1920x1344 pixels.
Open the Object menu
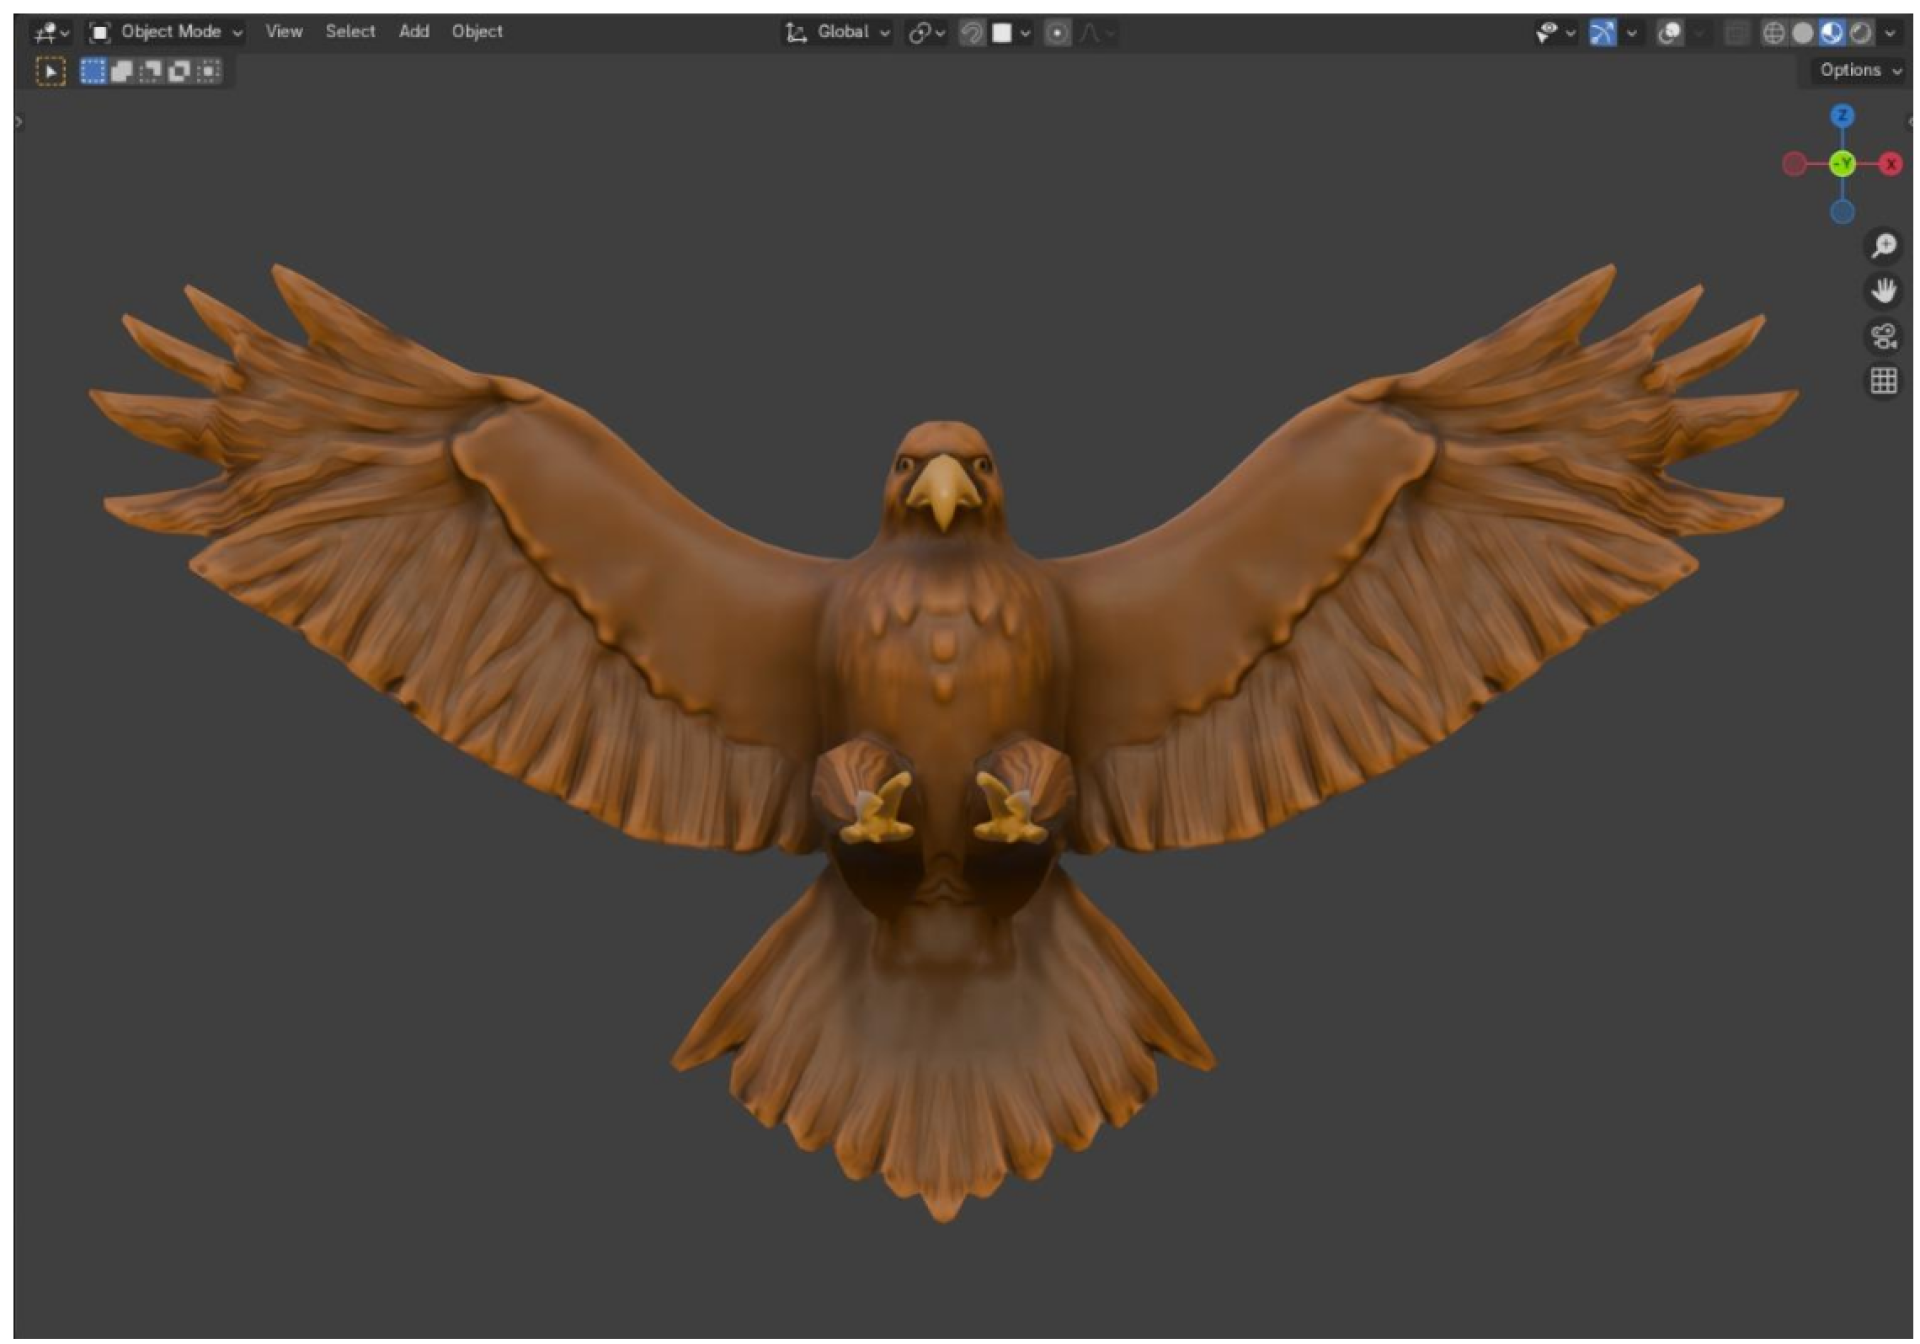[477, 32]
